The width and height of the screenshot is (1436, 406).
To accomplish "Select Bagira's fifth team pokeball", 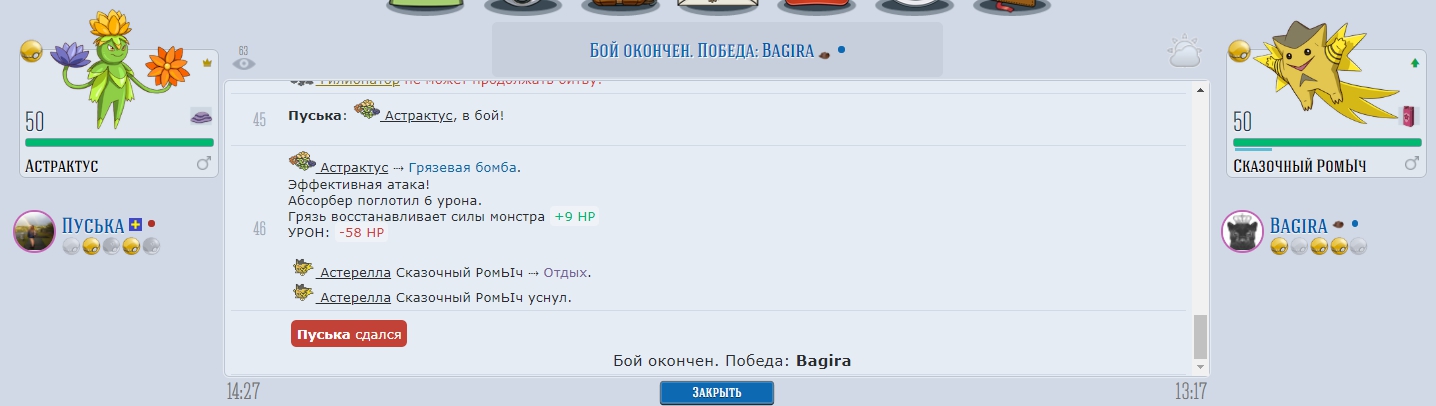I will [1359, 246].
